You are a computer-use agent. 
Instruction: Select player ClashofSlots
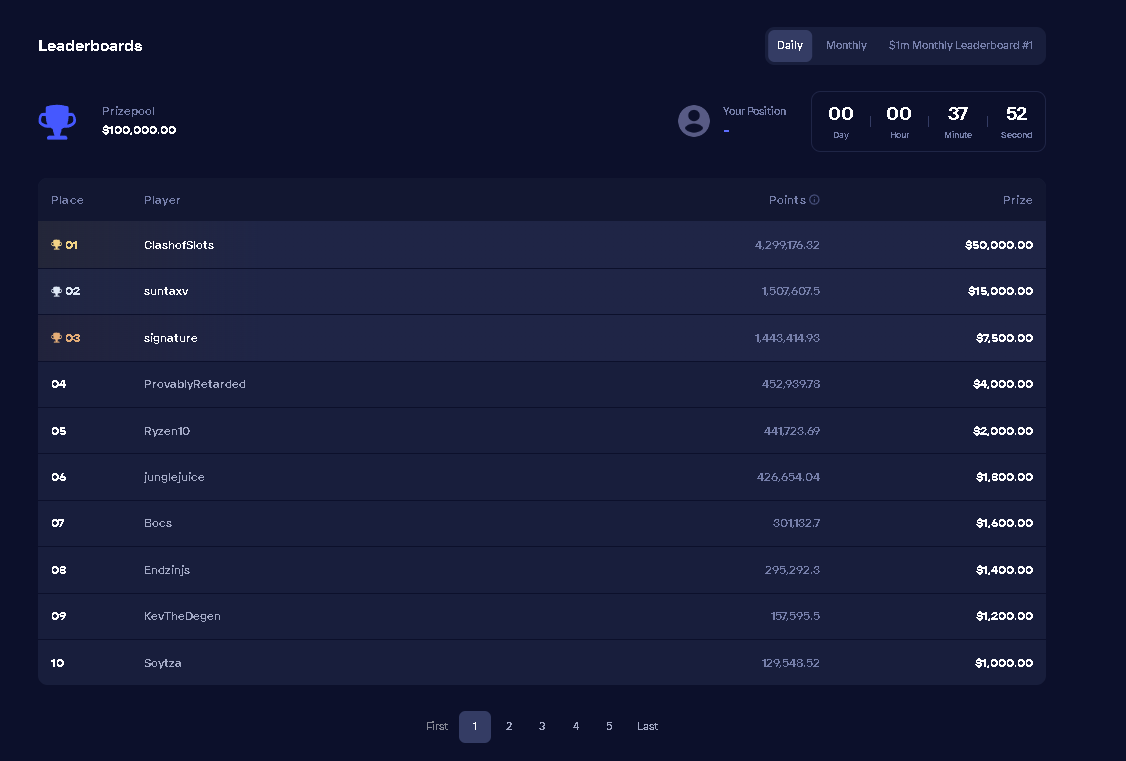click(x=179, y=245)
